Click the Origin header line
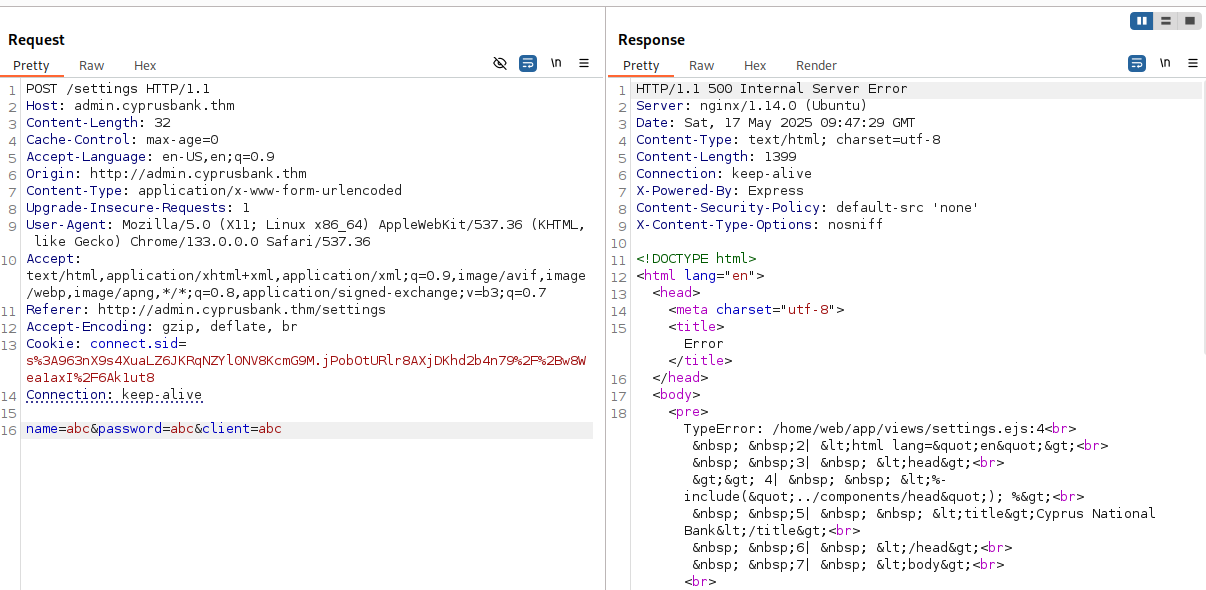This screenshot has width=1206, height=590. [166, 174]
